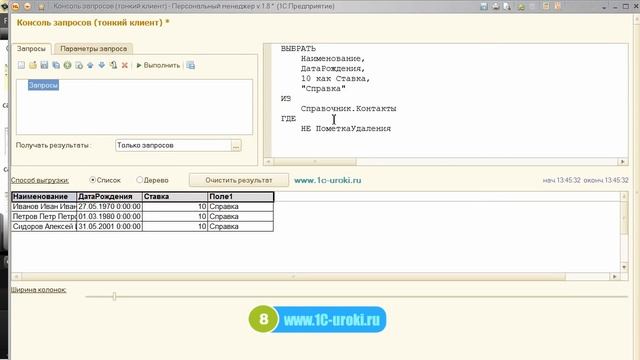The height and width of the screenshot is (360, 640).
Task: Click Справочник.Контакты in query text
Action: (x=349, y=109)
